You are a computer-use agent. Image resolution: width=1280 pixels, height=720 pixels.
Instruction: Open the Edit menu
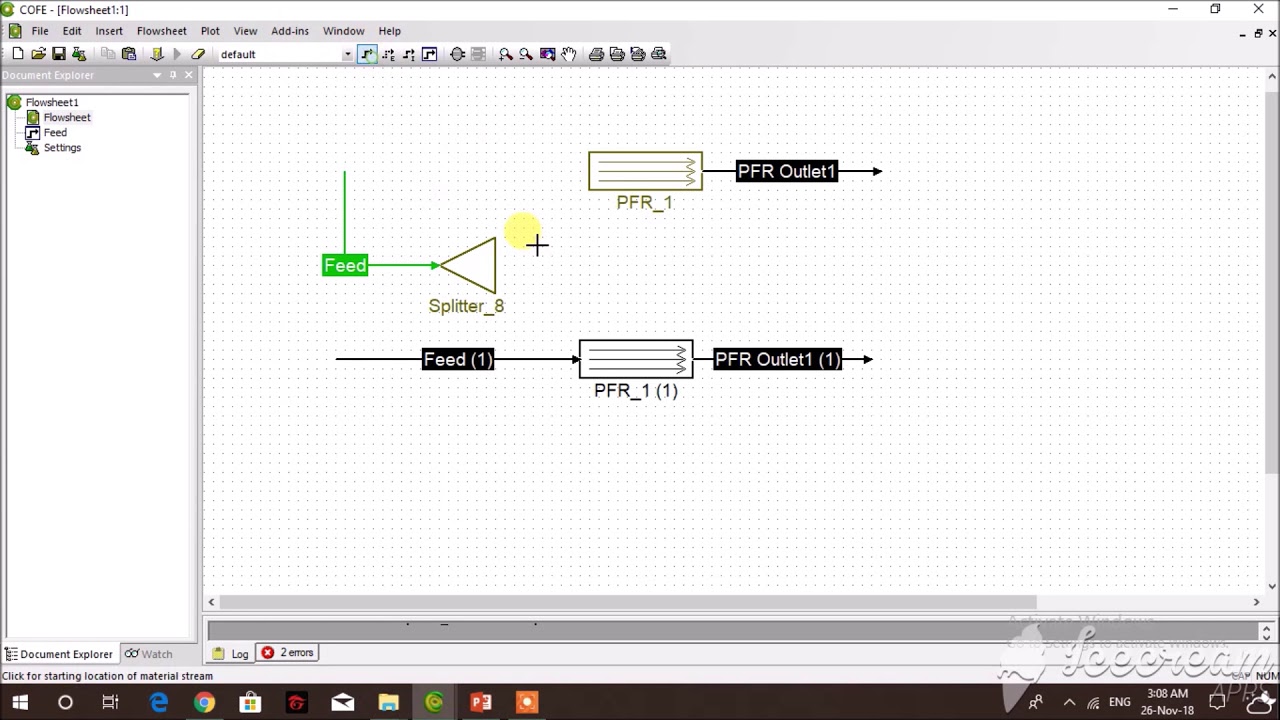pyautogui.click(x=72, y=31)
